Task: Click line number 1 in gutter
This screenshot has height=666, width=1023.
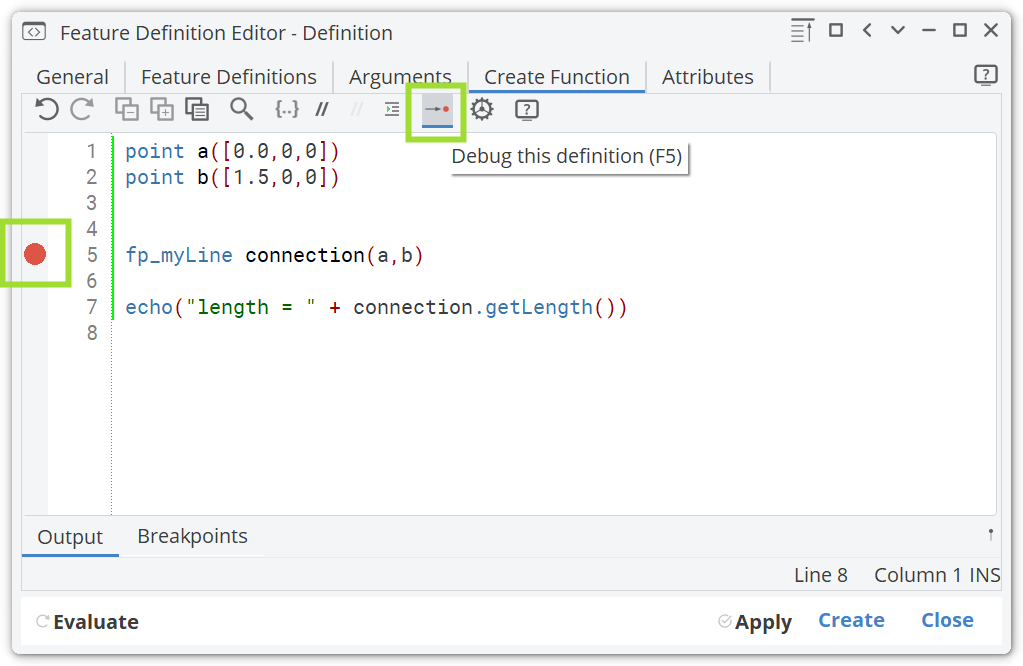Action: point(91,151)
